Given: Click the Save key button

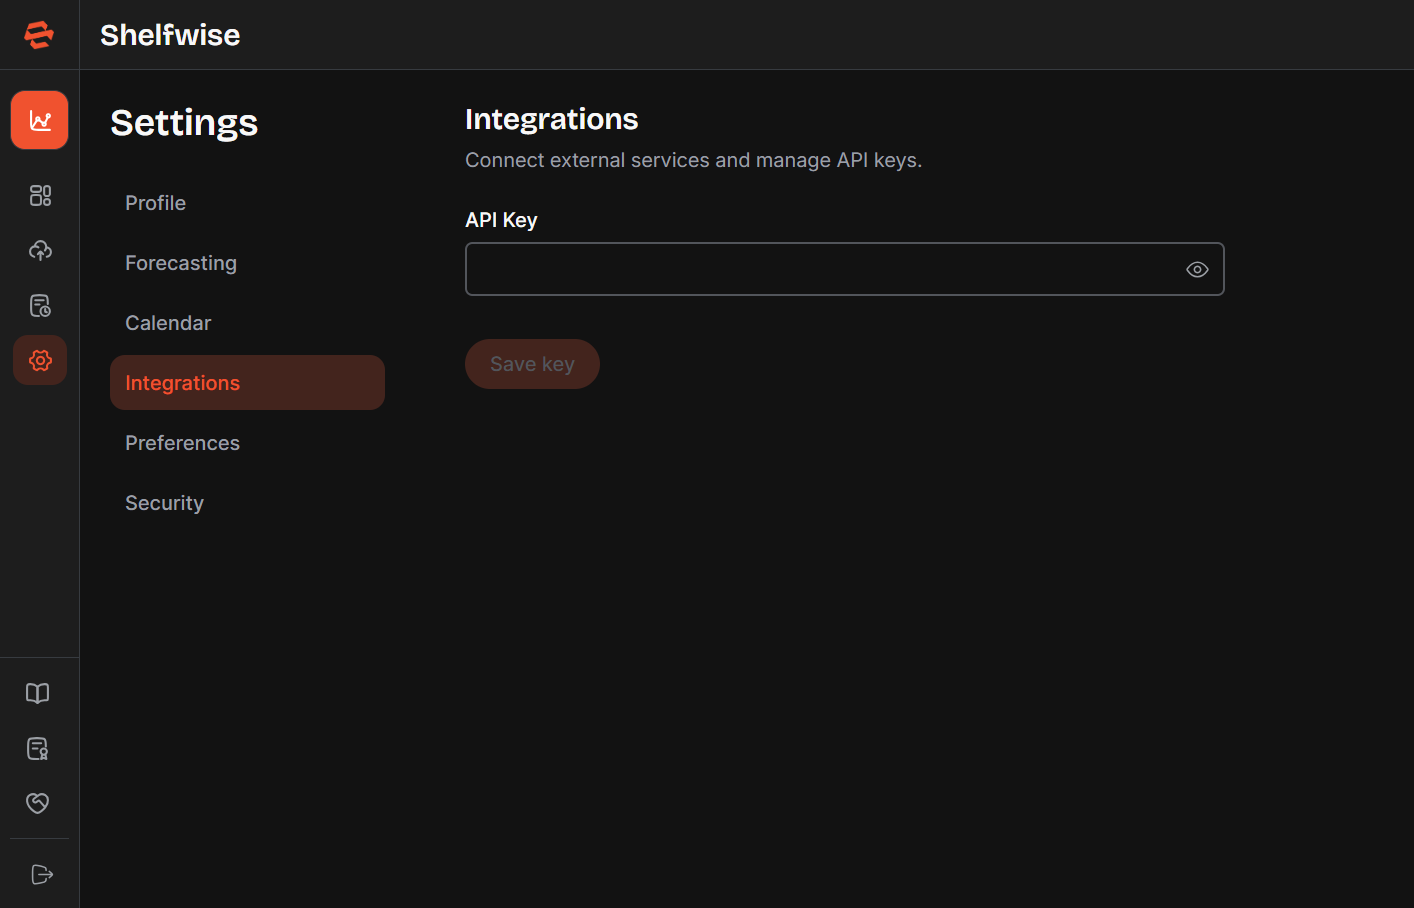Looking at the screenshot, I should [532, 364].
